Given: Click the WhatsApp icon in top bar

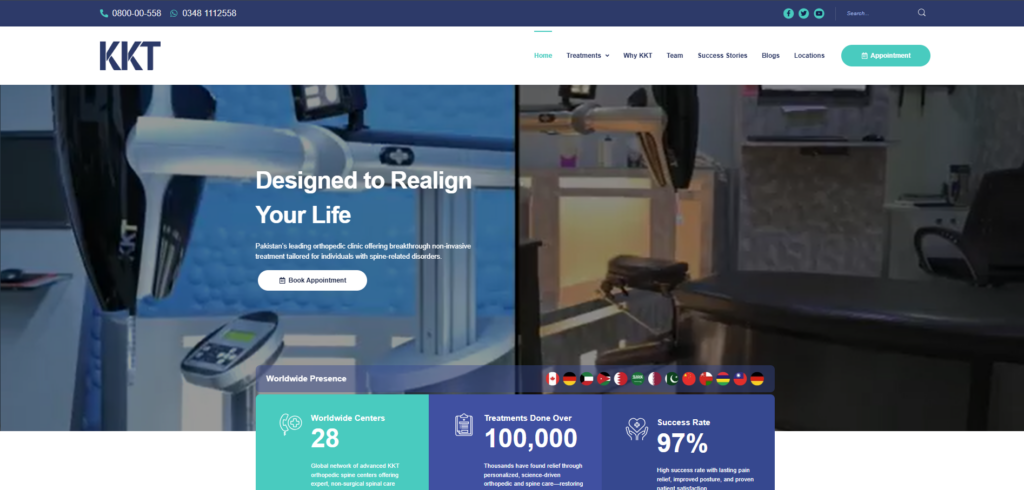Looking at the screenshot, I should pyautogui.click(x=174, y=13).
